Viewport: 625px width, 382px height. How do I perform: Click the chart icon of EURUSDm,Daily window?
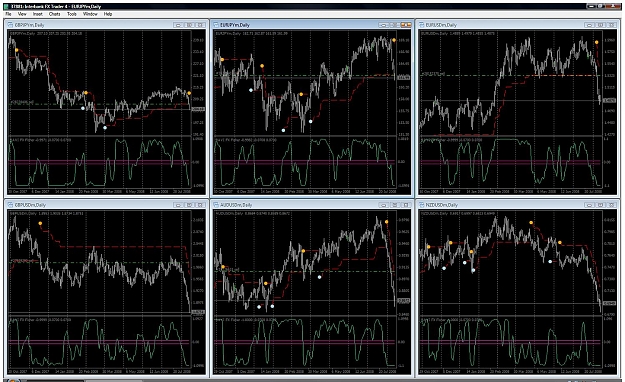point(422,25)
